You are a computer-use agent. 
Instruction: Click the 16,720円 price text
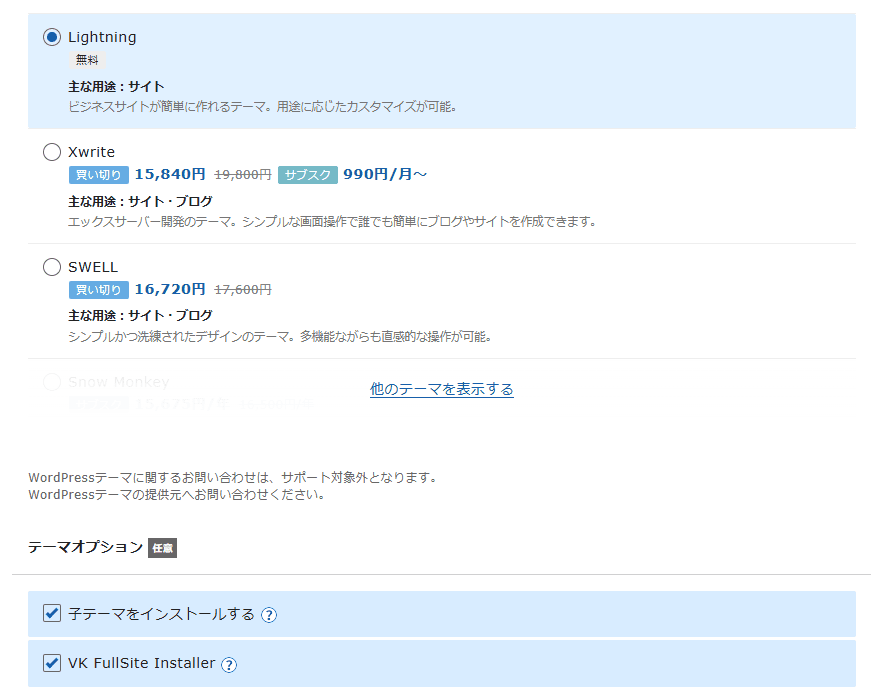(x=170, y=289)
